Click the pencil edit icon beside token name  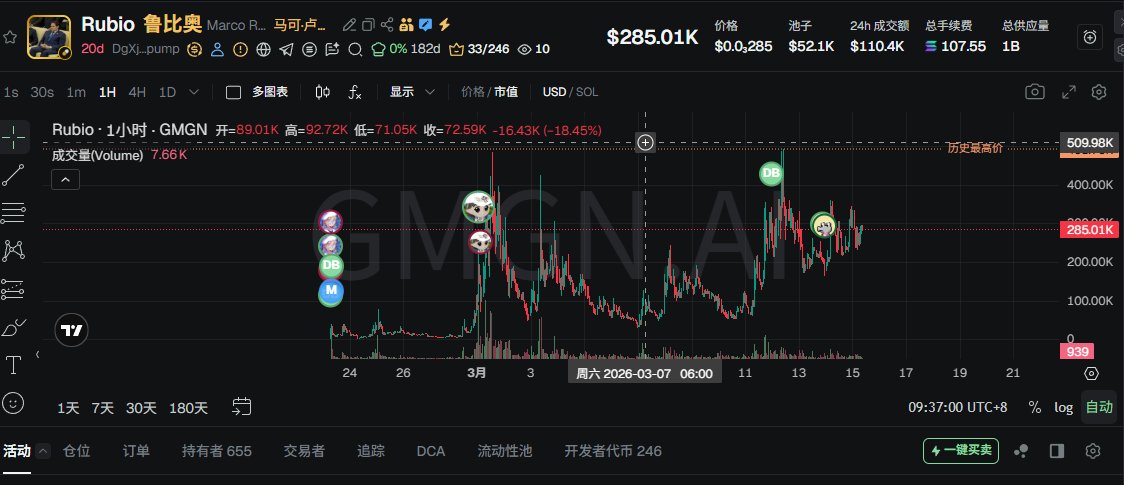349,25
